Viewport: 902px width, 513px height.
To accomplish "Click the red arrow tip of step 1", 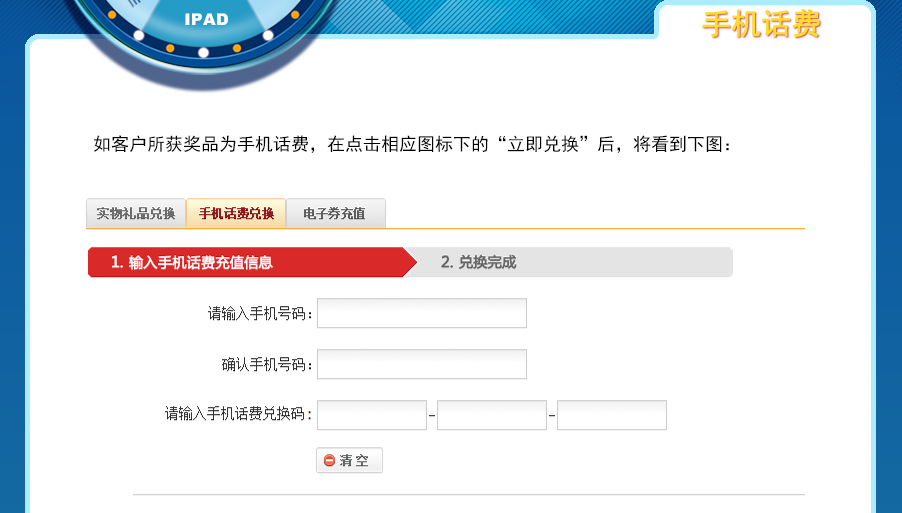I will [x=410, y=263].
